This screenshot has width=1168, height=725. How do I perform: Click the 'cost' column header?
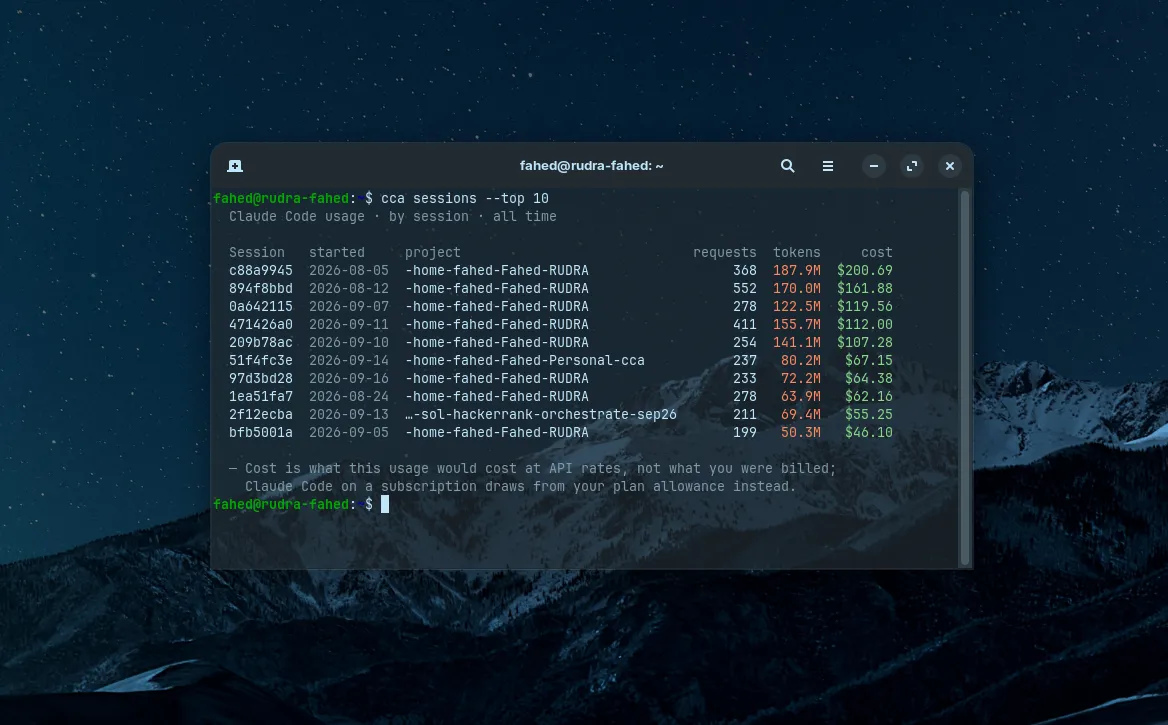pos(877,253)
